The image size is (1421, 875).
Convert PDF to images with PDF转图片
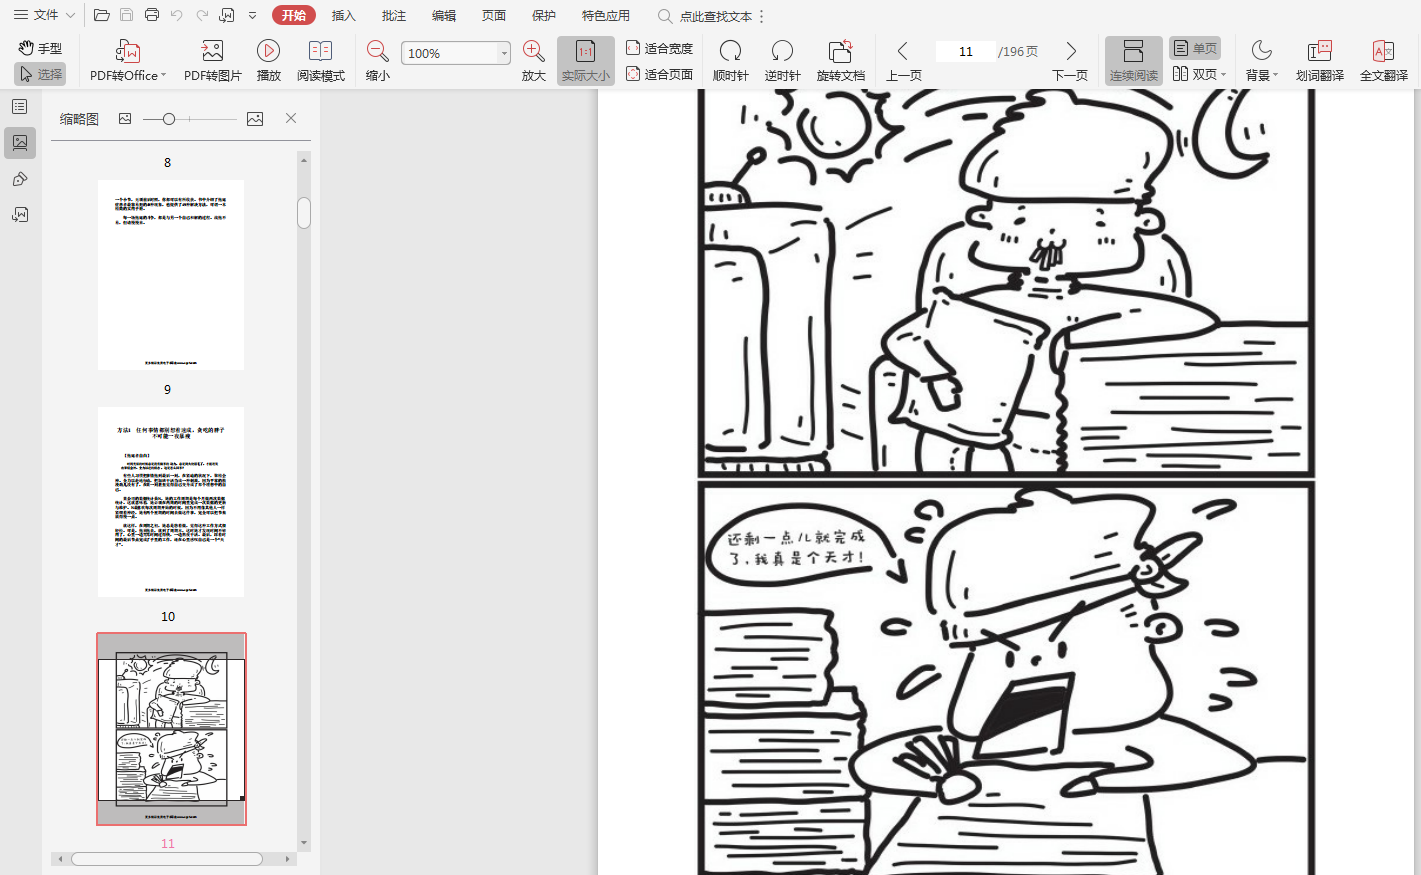pyautogui.click(x=213, y=61)
